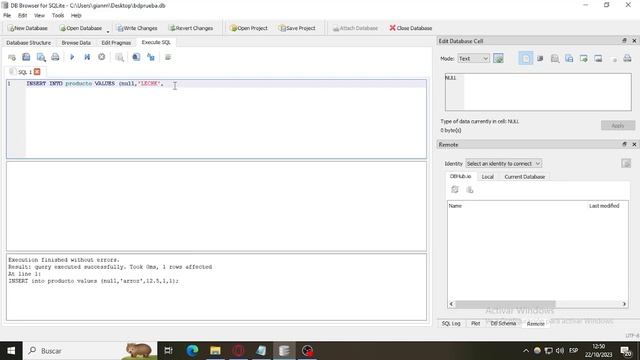Switch to the Plot bottom tab
The width and height of the screenshot is (640, 360).
coord(476,323)
